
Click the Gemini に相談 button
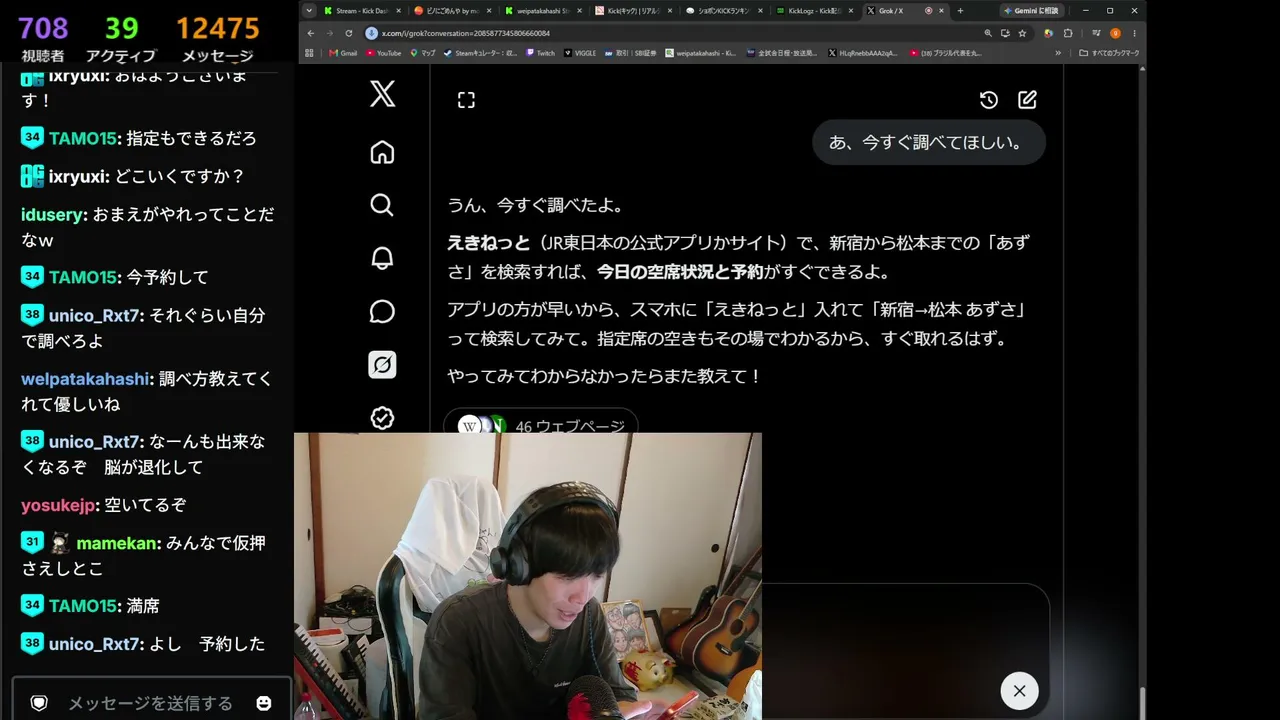(x=1030, y=11)
